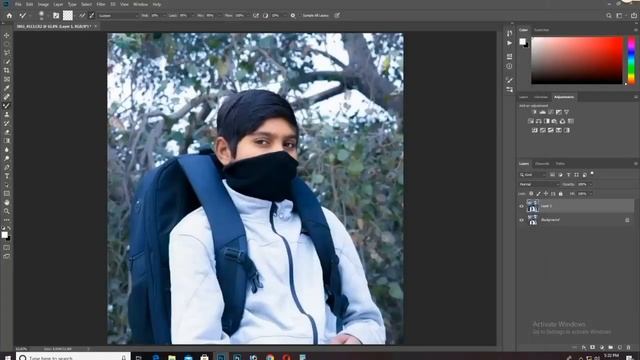Select the Spot Healing Brush tool
640x360 pixels.
click(x=7, y=97)
